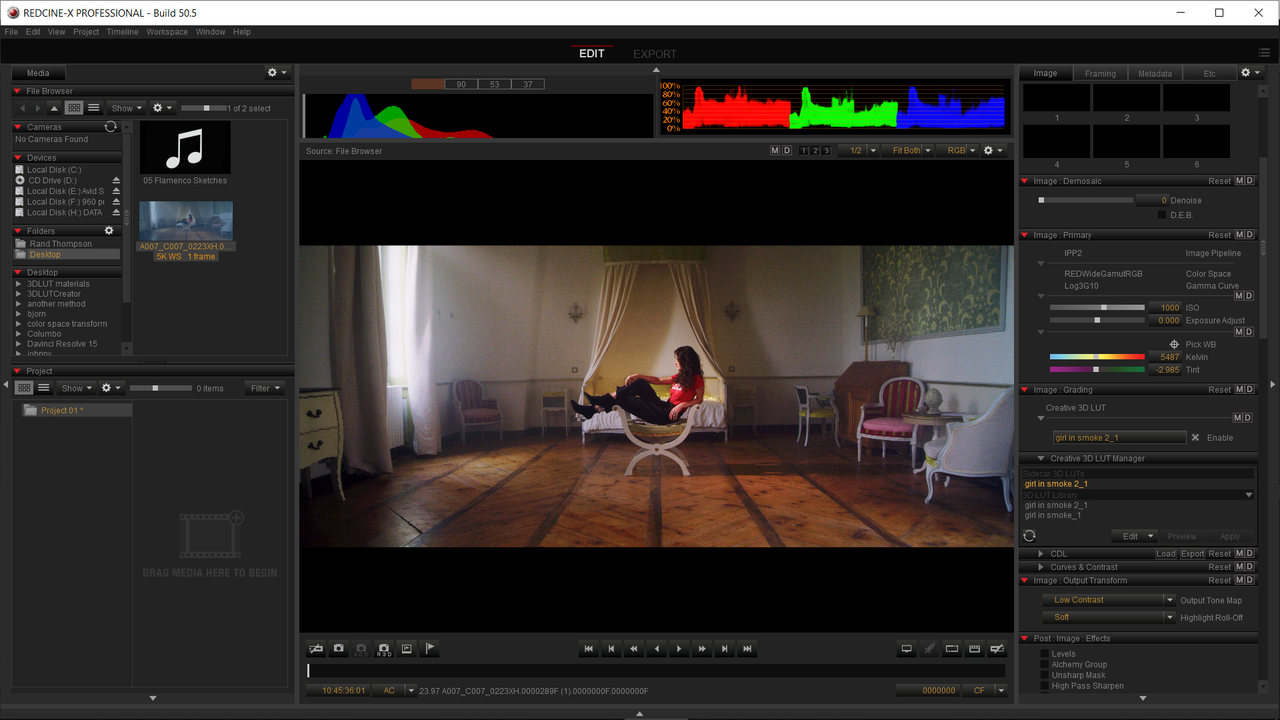Toggle the M button in Image Demosaic header

[1239, 181]
